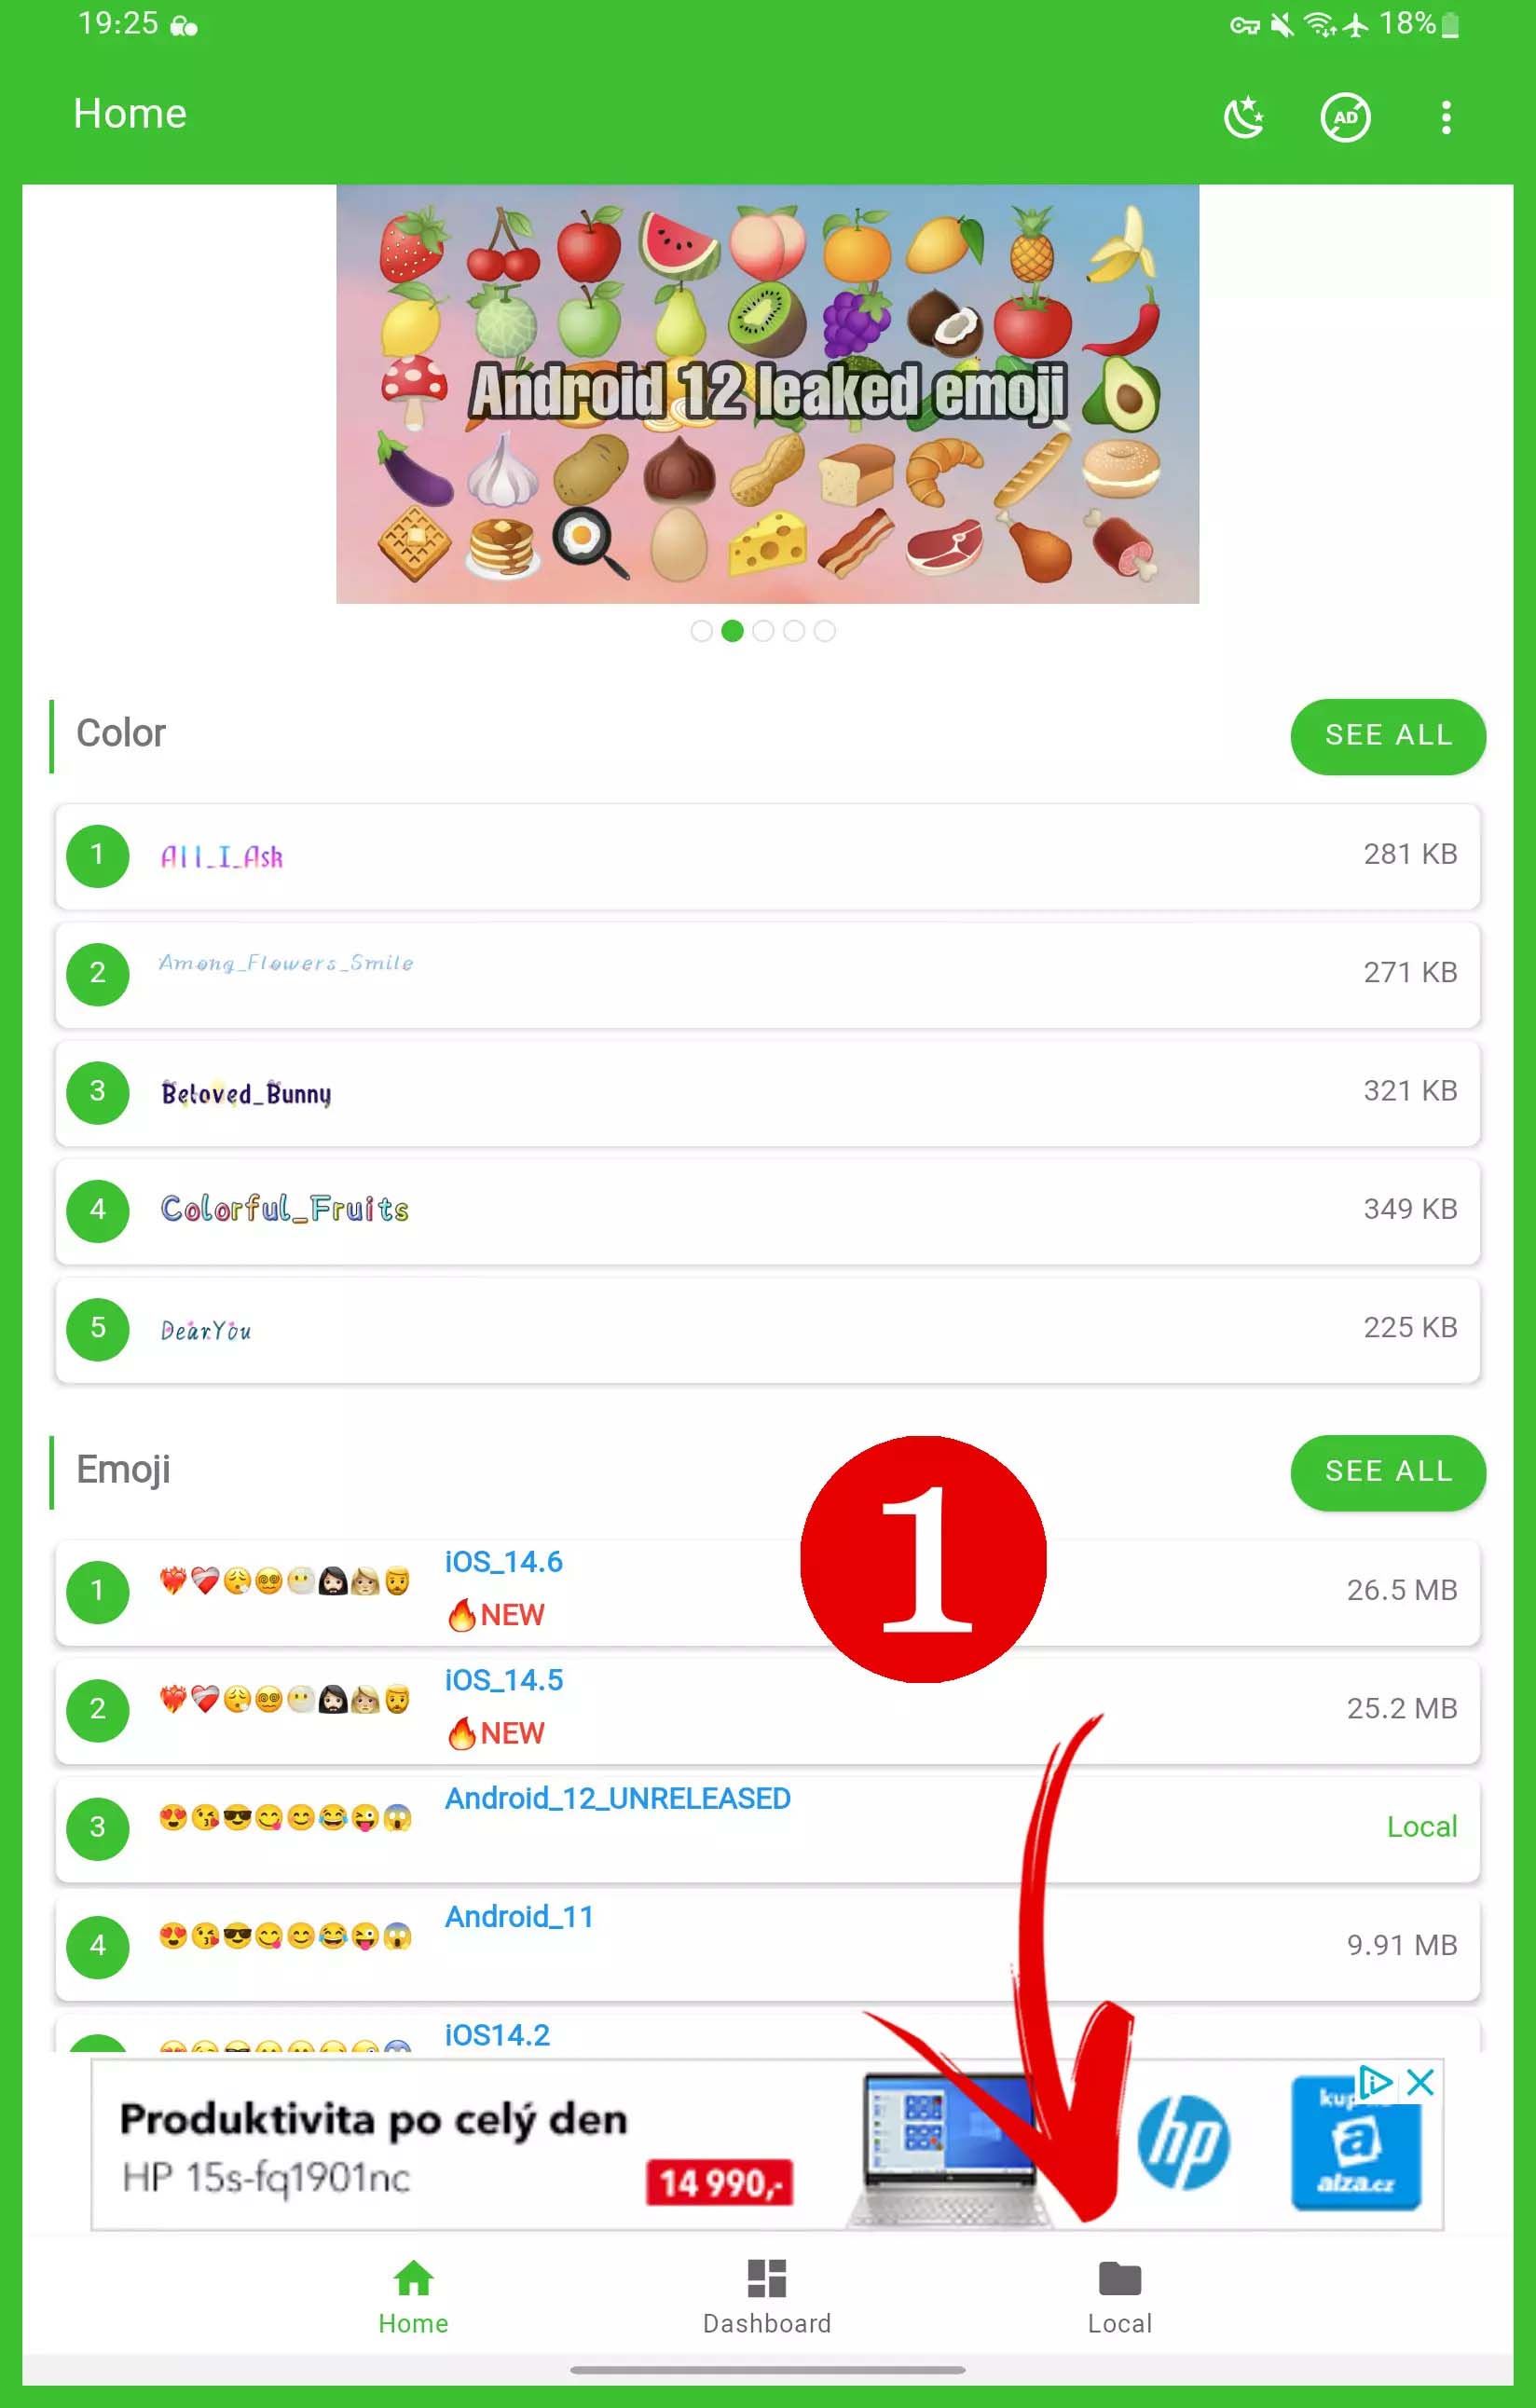The width and height of the screenshot is (1536, 2408).
Task: Close the HP ad banner
Action: click(1420, 2082)
